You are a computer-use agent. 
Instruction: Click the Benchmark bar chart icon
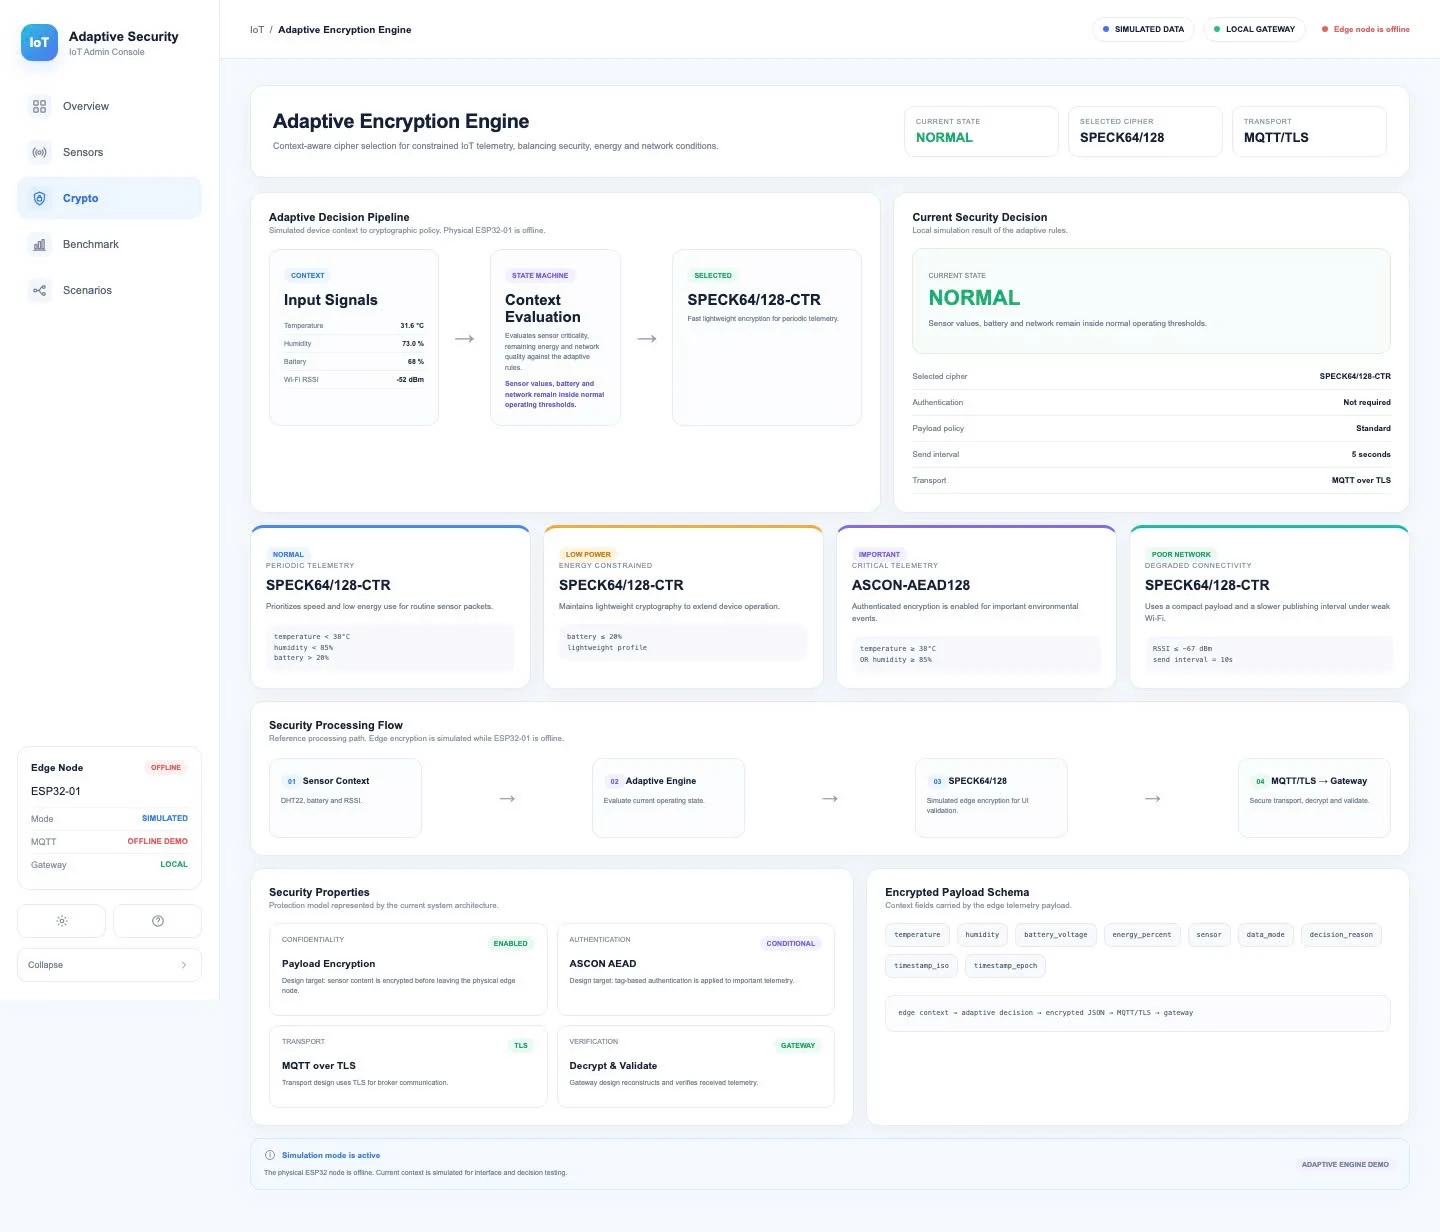coord(40,244)
